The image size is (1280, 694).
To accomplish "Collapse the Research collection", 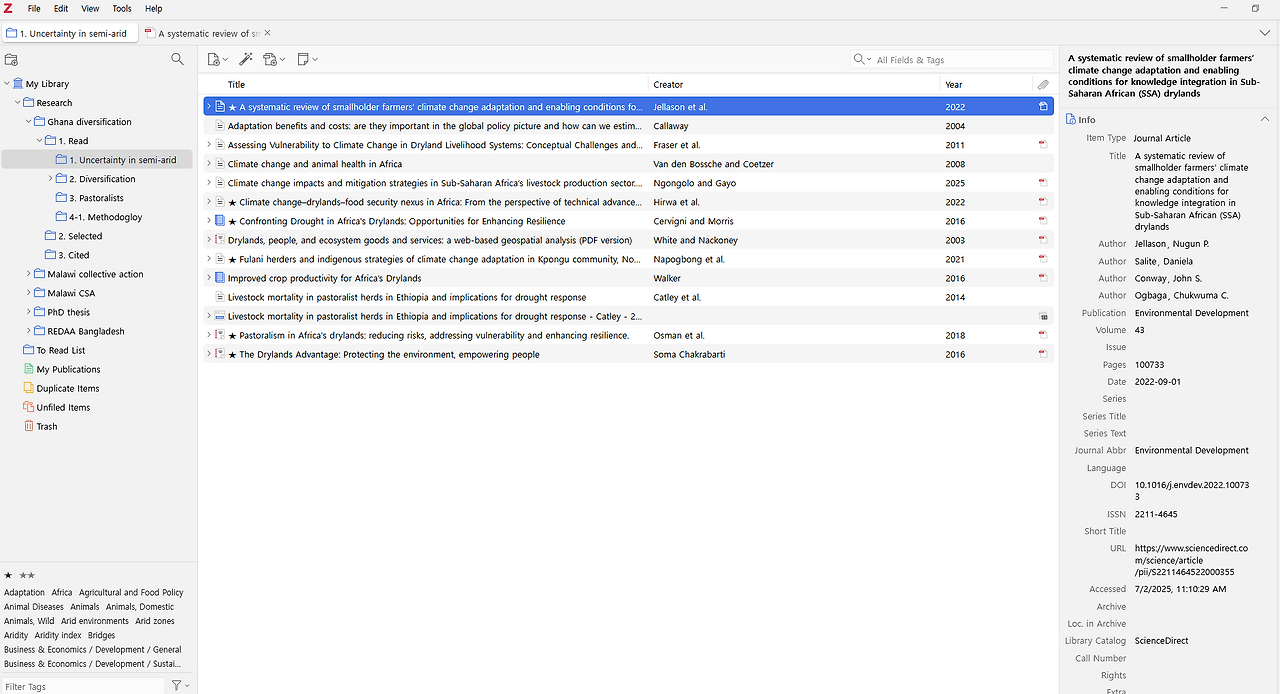I will (x=18, y=103).
